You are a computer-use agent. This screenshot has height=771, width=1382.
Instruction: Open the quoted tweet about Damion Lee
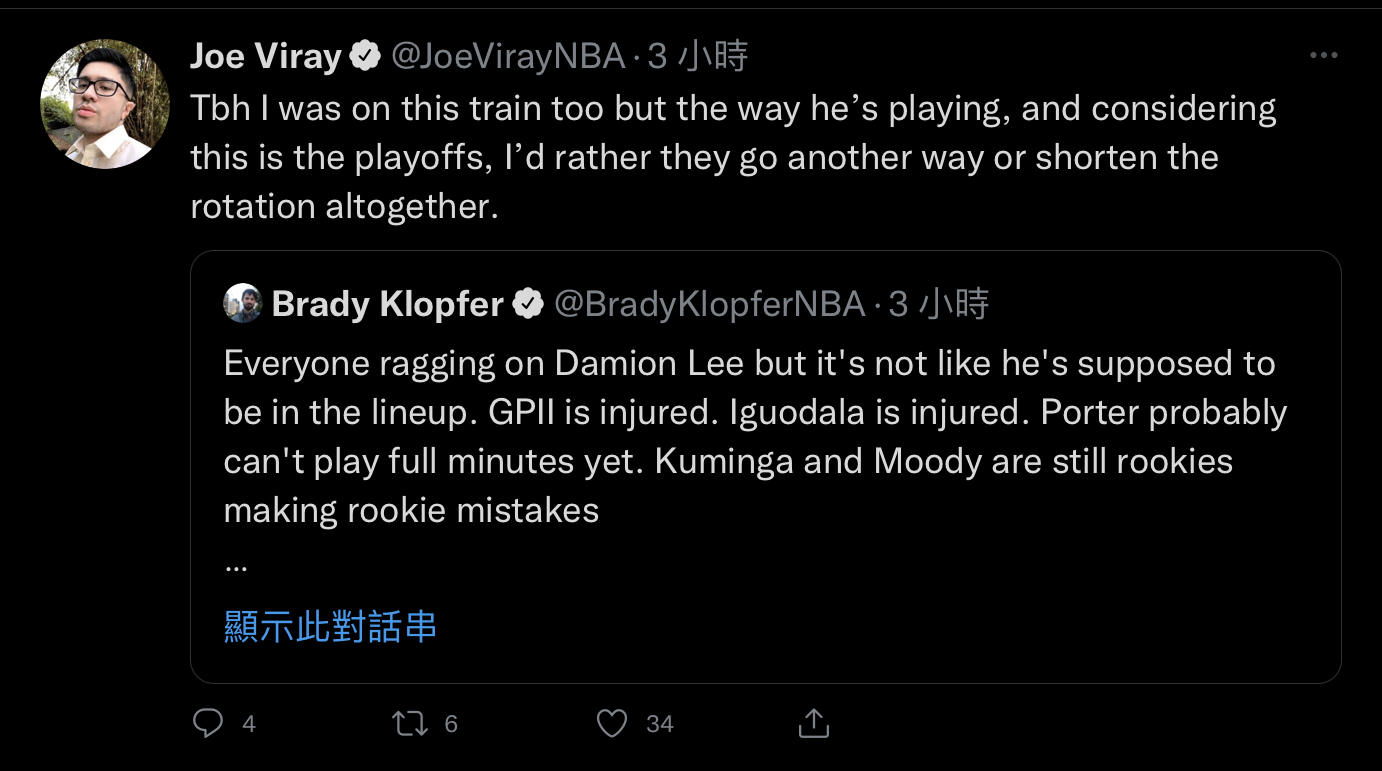coord(755,436)
